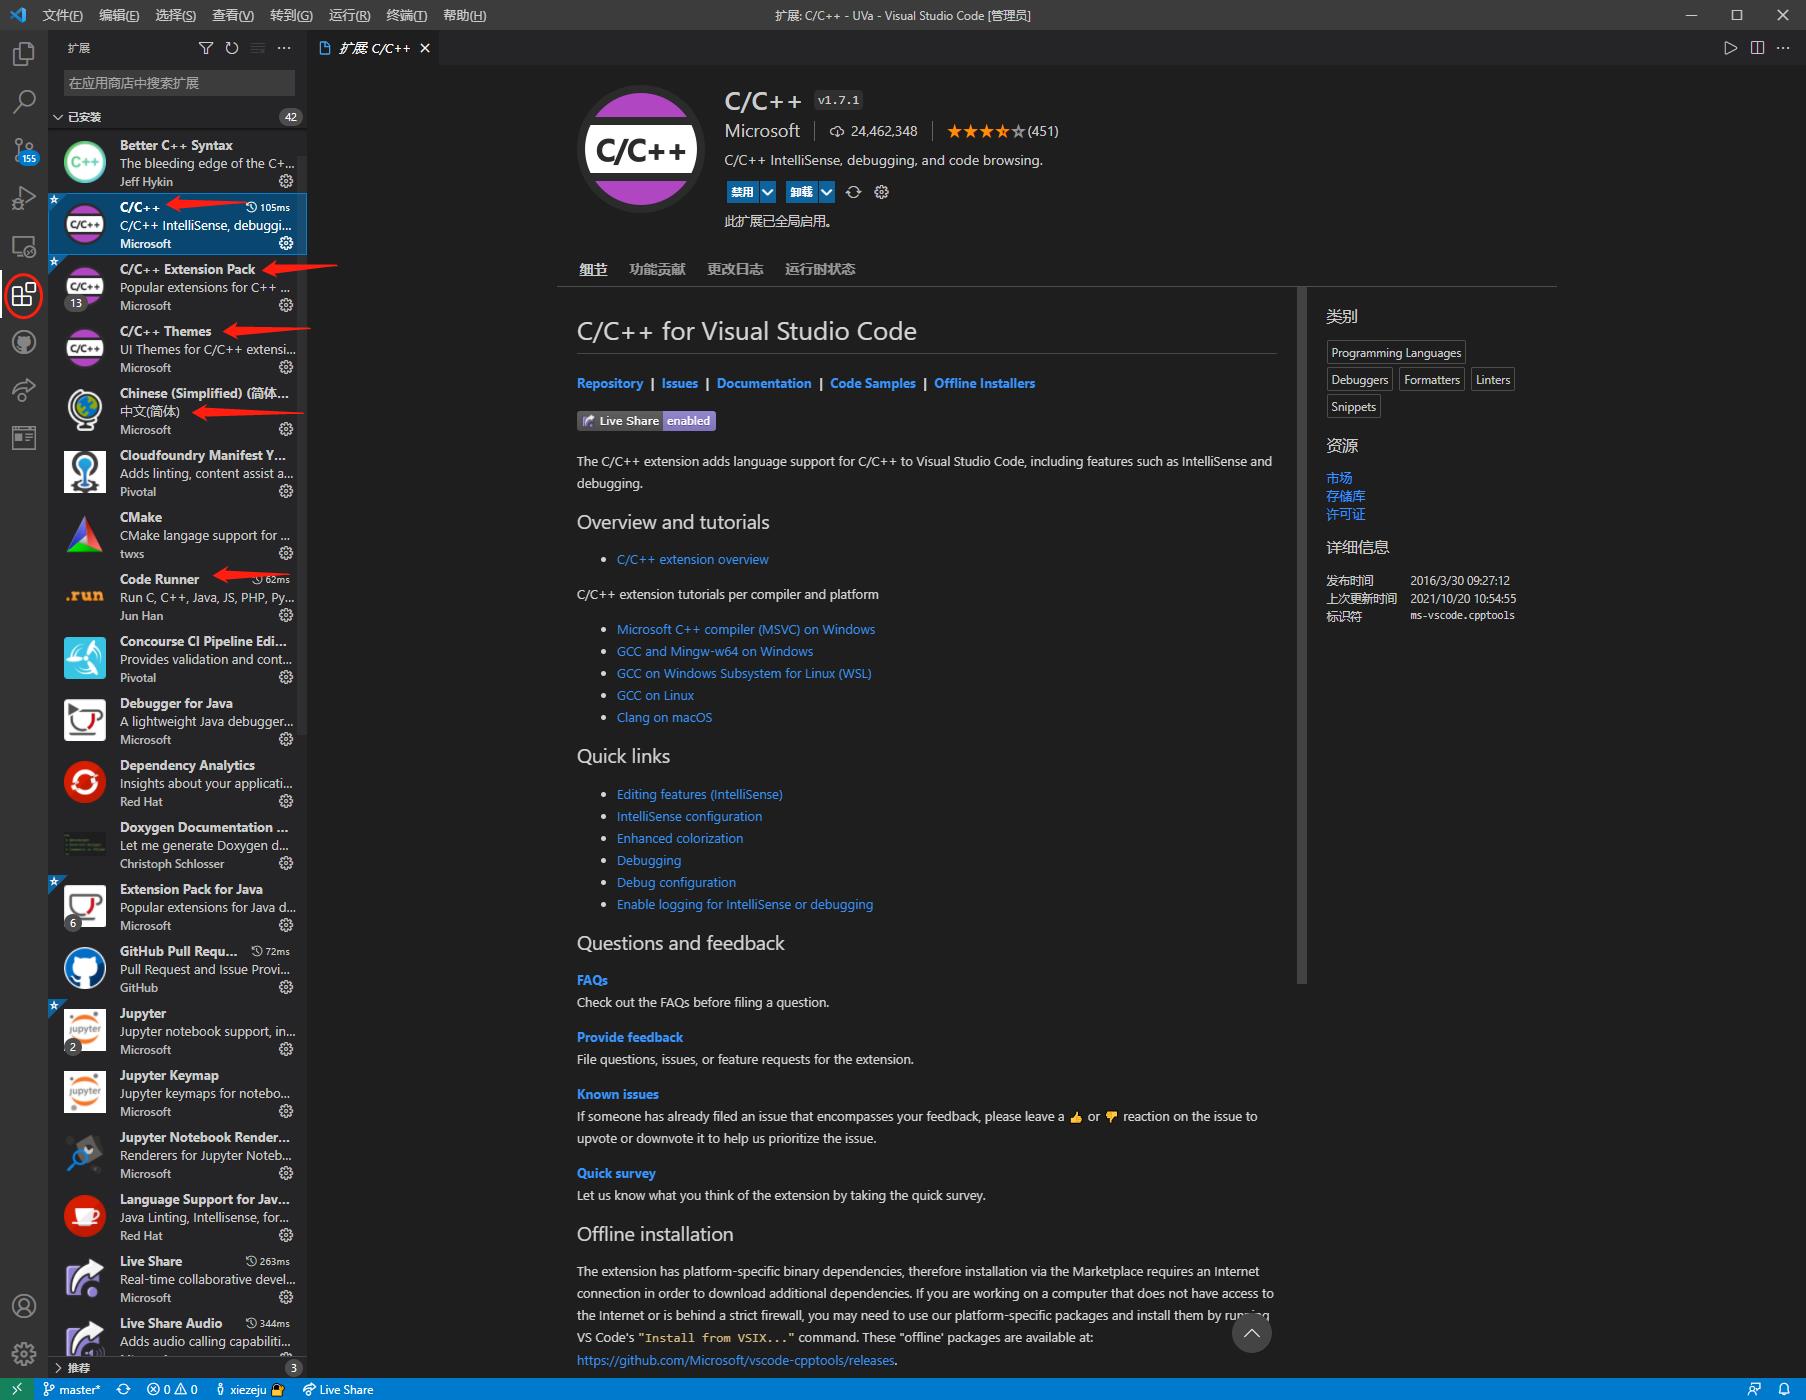This screenshot has width=1806, height=1400.
Task: Open the Remote Explorer view
Action: tap(23, 246)
